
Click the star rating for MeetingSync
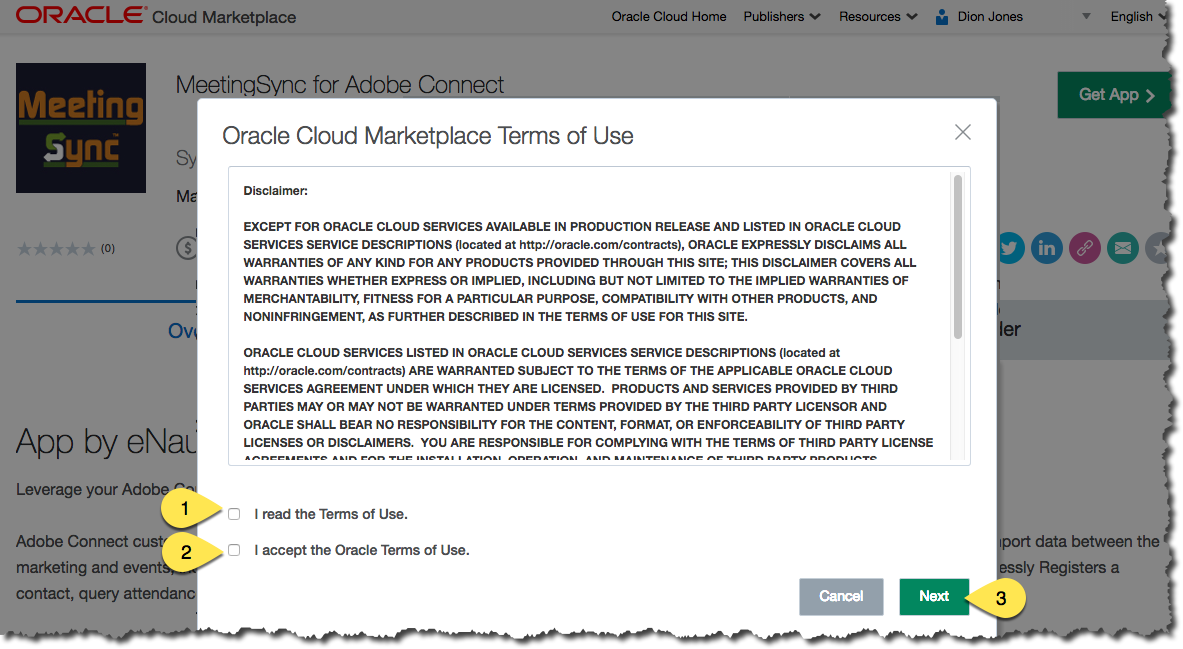[x=57, y=248]
